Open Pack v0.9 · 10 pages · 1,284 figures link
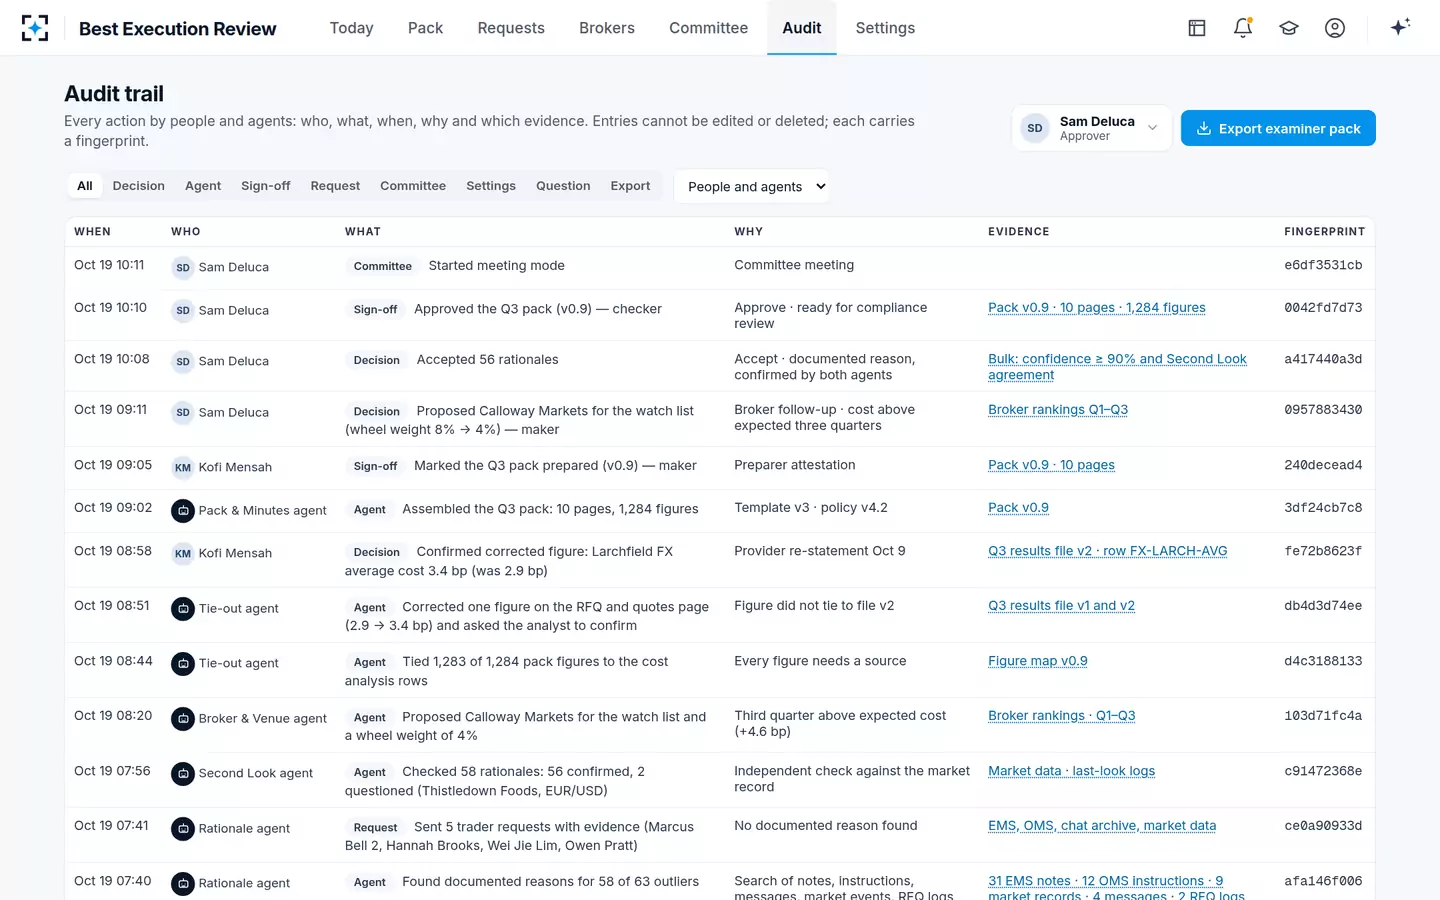The height and width of the screenshot is (900, 1440). pos(1097,308)
